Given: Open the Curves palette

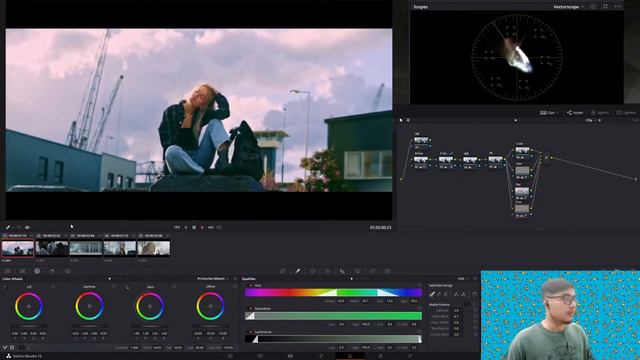Looking at the screenshot, I should coord(282,271).
